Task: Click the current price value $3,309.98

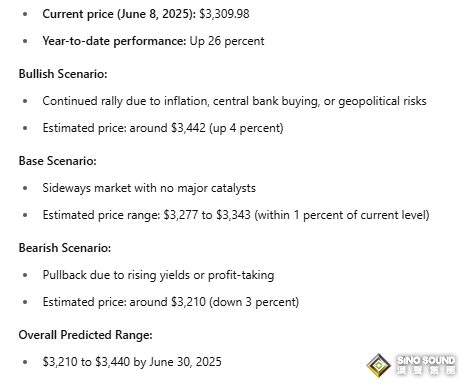Action: pos(224,14)
